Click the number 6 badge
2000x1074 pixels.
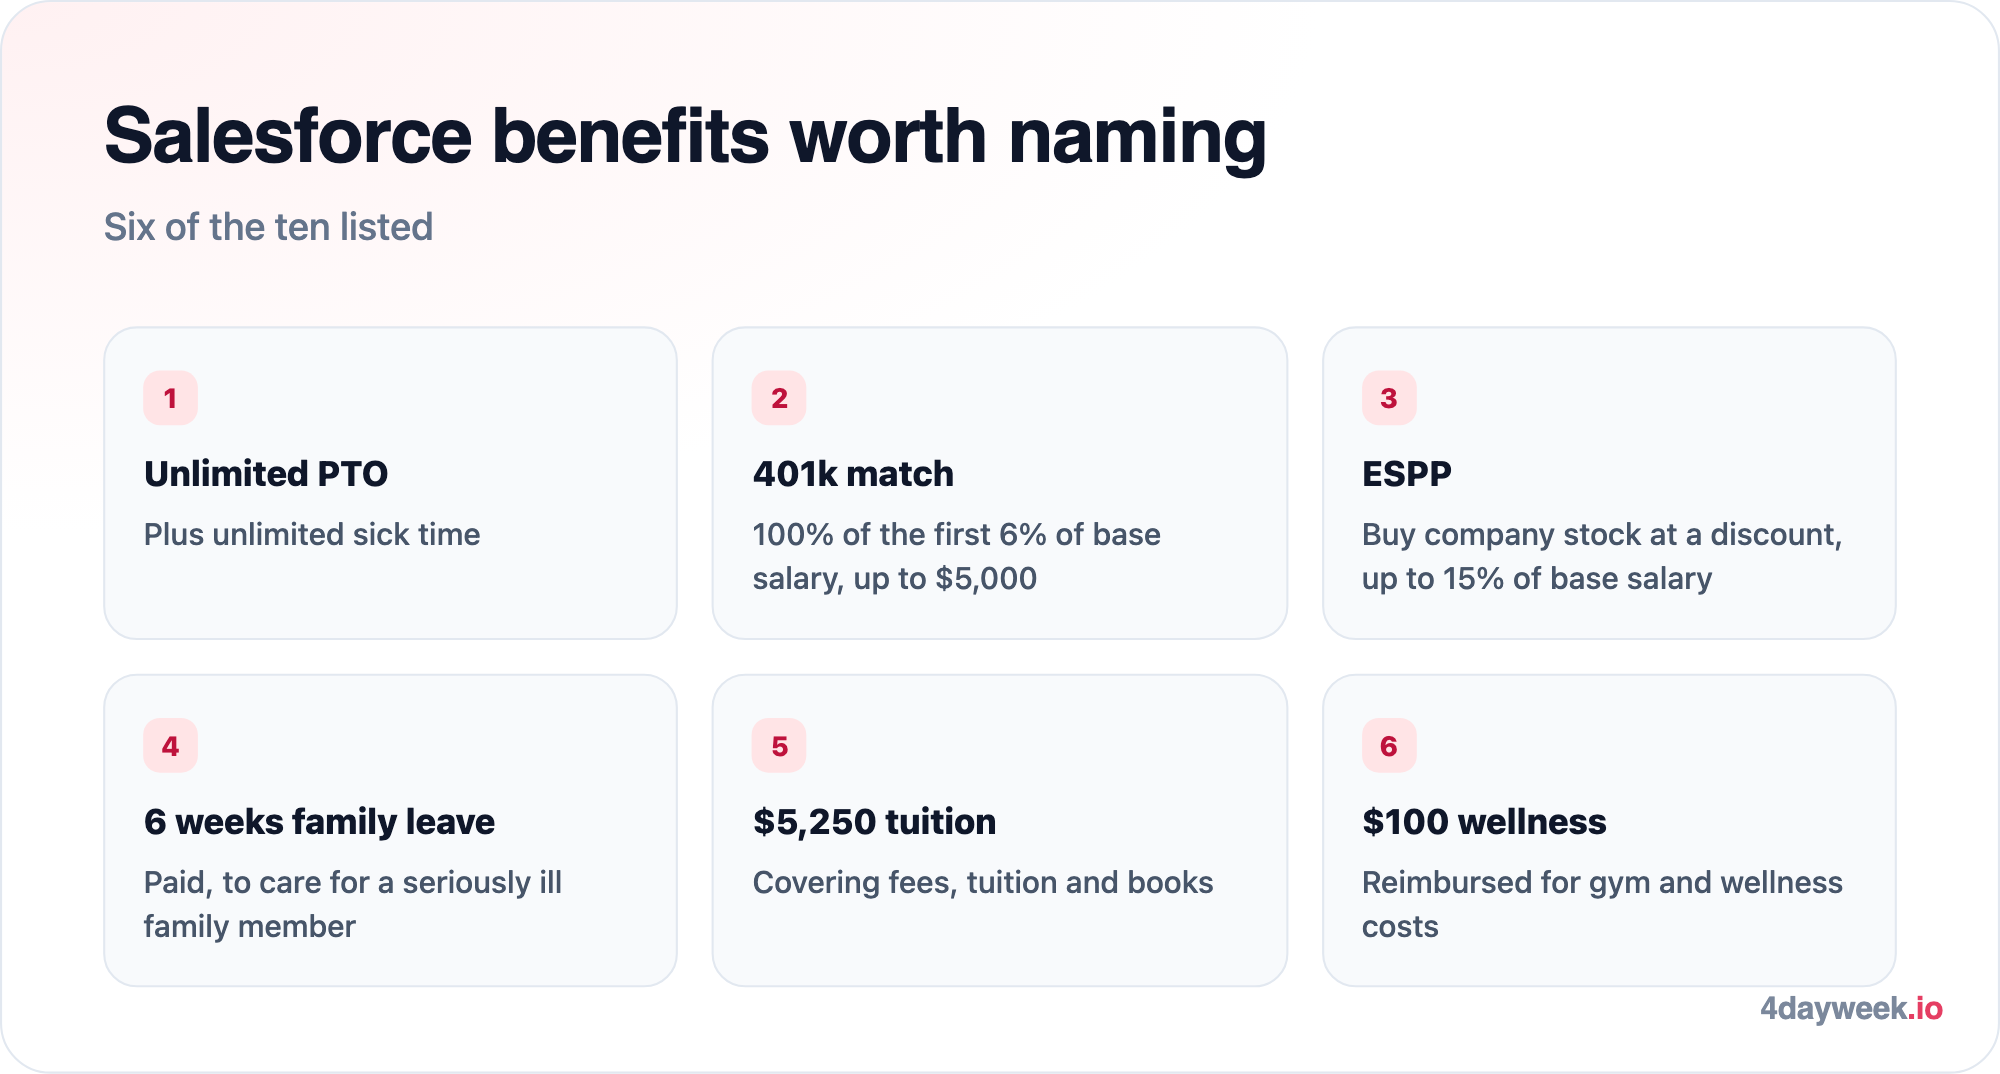pos(1389,746)
